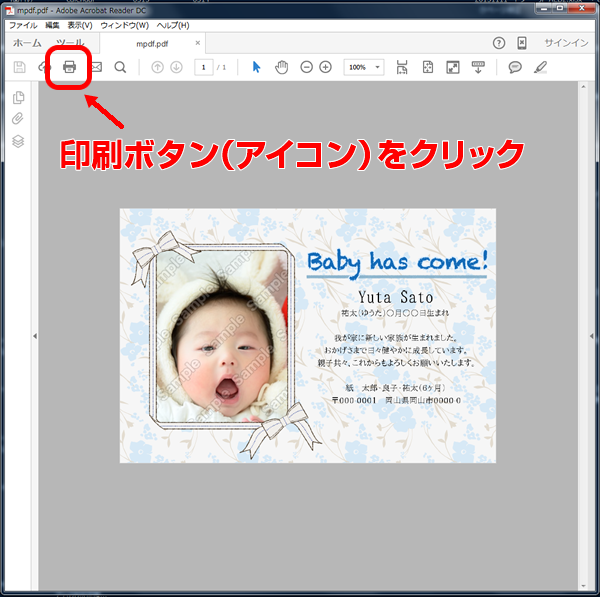Click the print icon in the toolbar
600x597 pixels.
(x=69, y=67)
